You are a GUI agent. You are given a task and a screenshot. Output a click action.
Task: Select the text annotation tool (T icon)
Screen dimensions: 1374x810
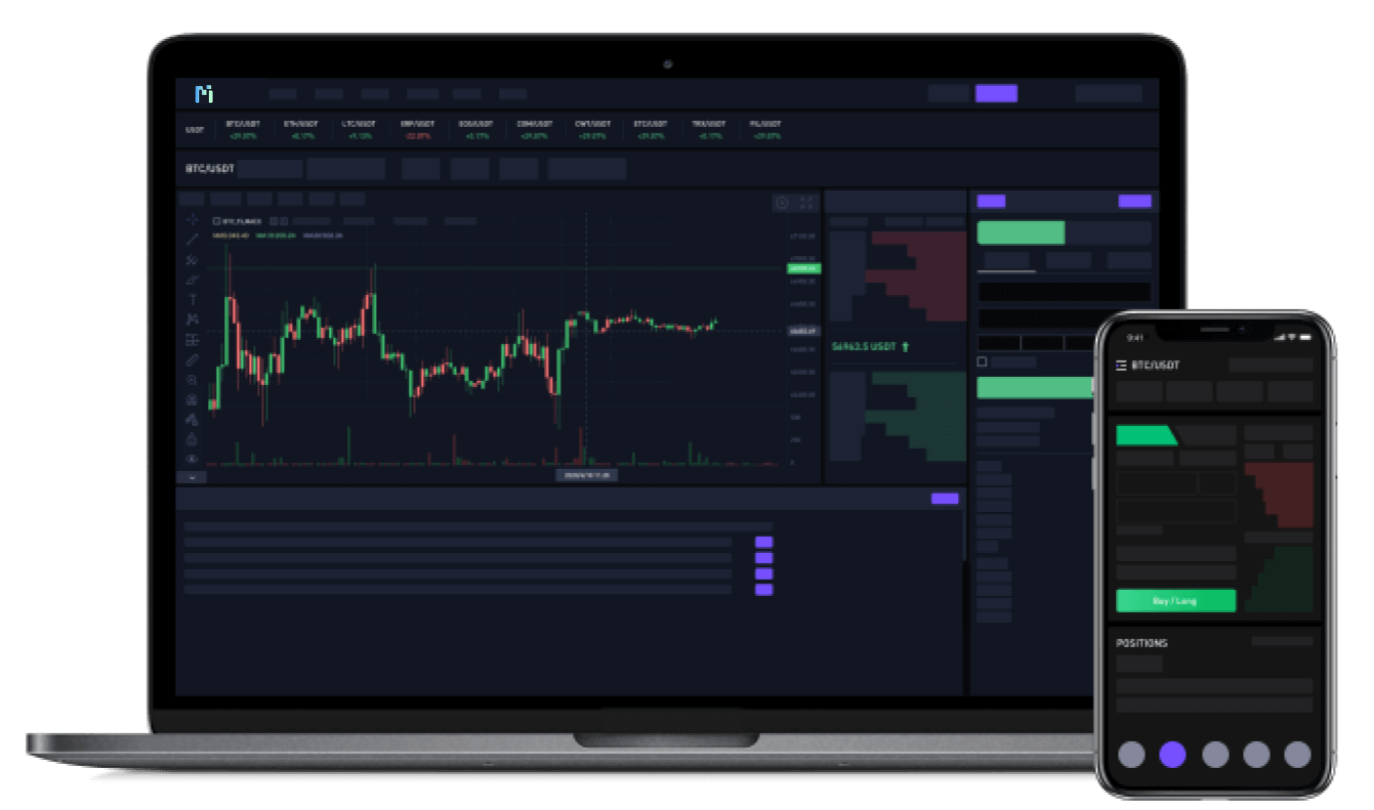tap(192, 299)
